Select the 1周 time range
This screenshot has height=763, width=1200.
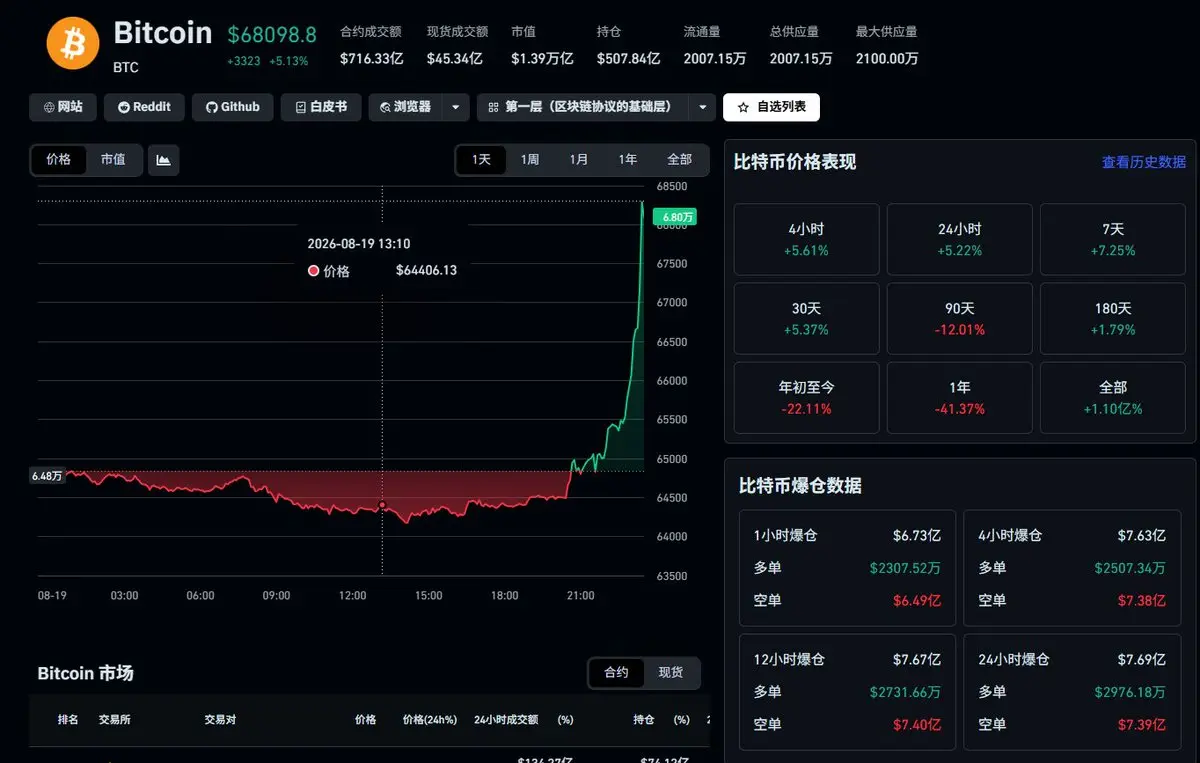pyautogui.click(x=530, y=160)
